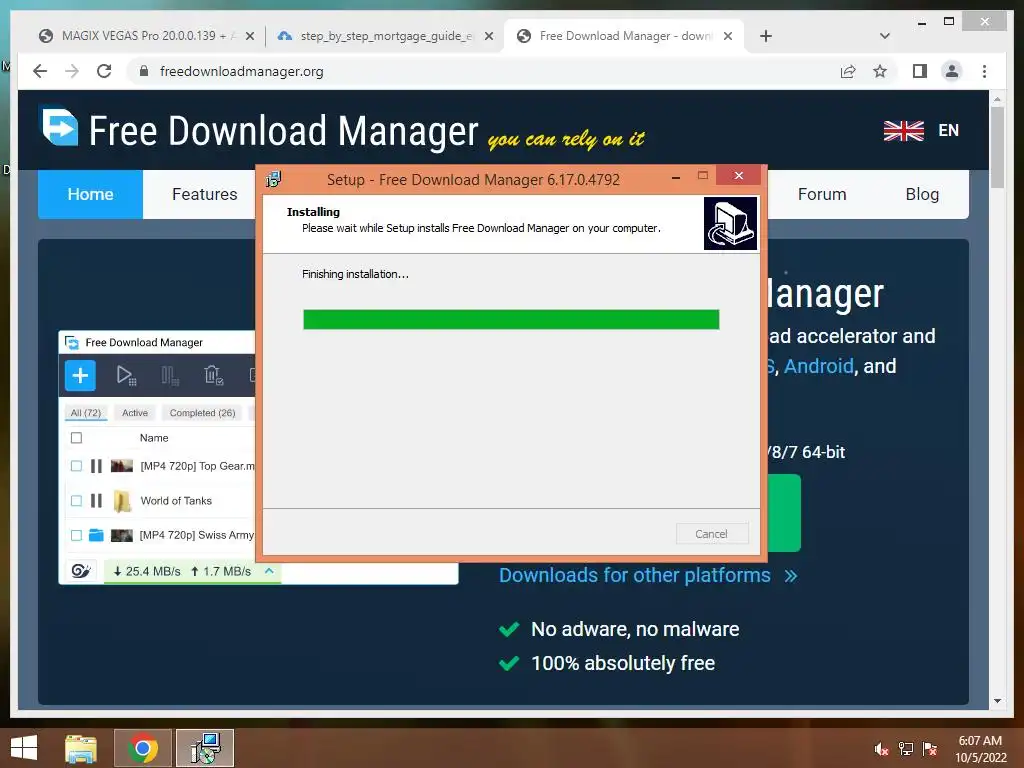The width and height of the screenshot is (1024, 768).
Task: Check the Swiss Army download row checkbox
Action: pos(76,535)
